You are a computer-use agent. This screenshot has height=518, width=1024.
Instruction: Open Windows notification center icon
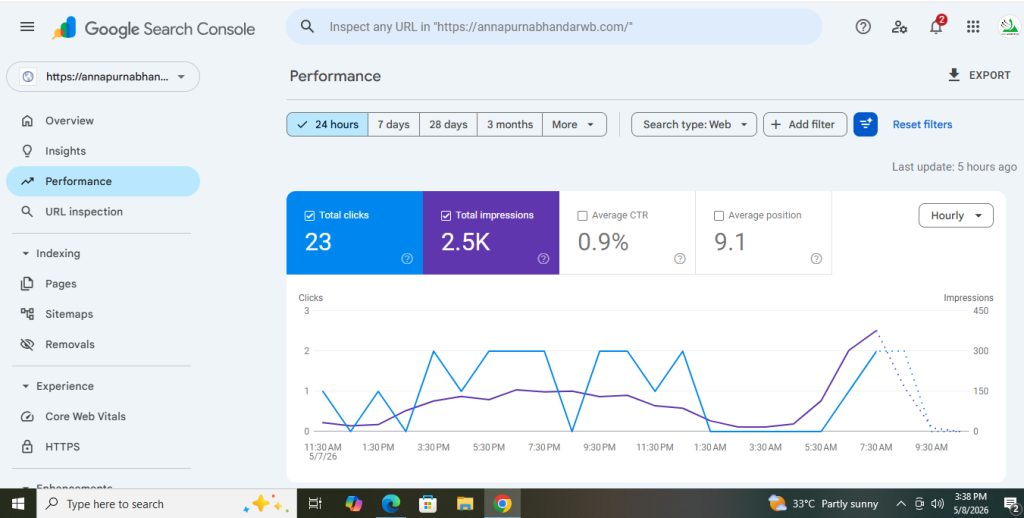click(x=1011, y=504)
